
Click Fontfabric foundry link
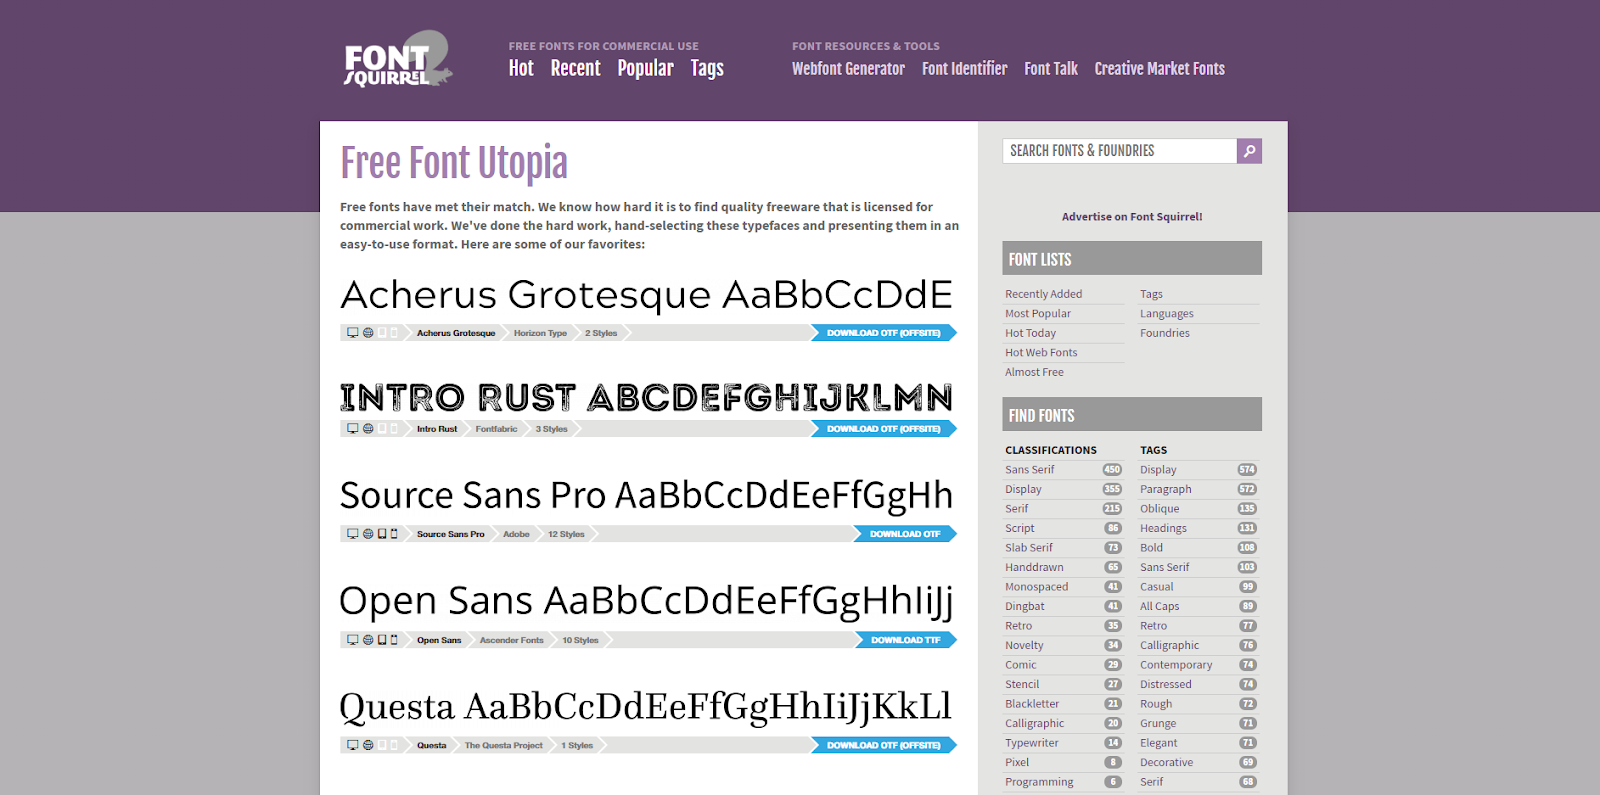(496, 429)
